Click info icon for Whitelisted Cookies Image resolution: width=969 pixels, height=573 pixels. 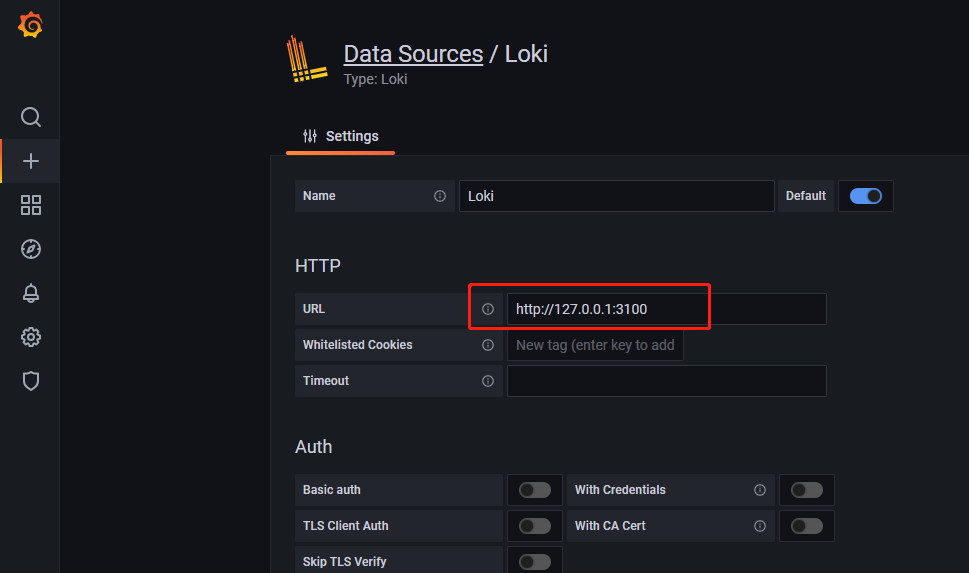pos(488,345)
